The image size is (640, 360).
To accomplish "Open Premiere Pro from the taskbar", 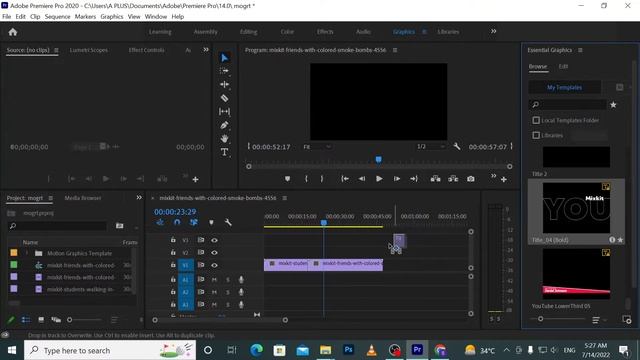I will pos(417,350).
